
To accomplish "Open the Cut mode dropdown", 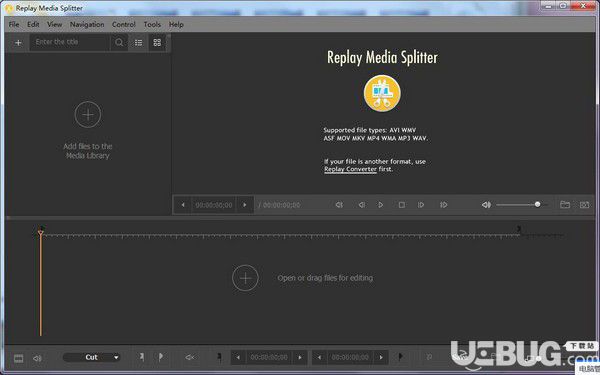I will pyautogui.click(x=92, y=357).
